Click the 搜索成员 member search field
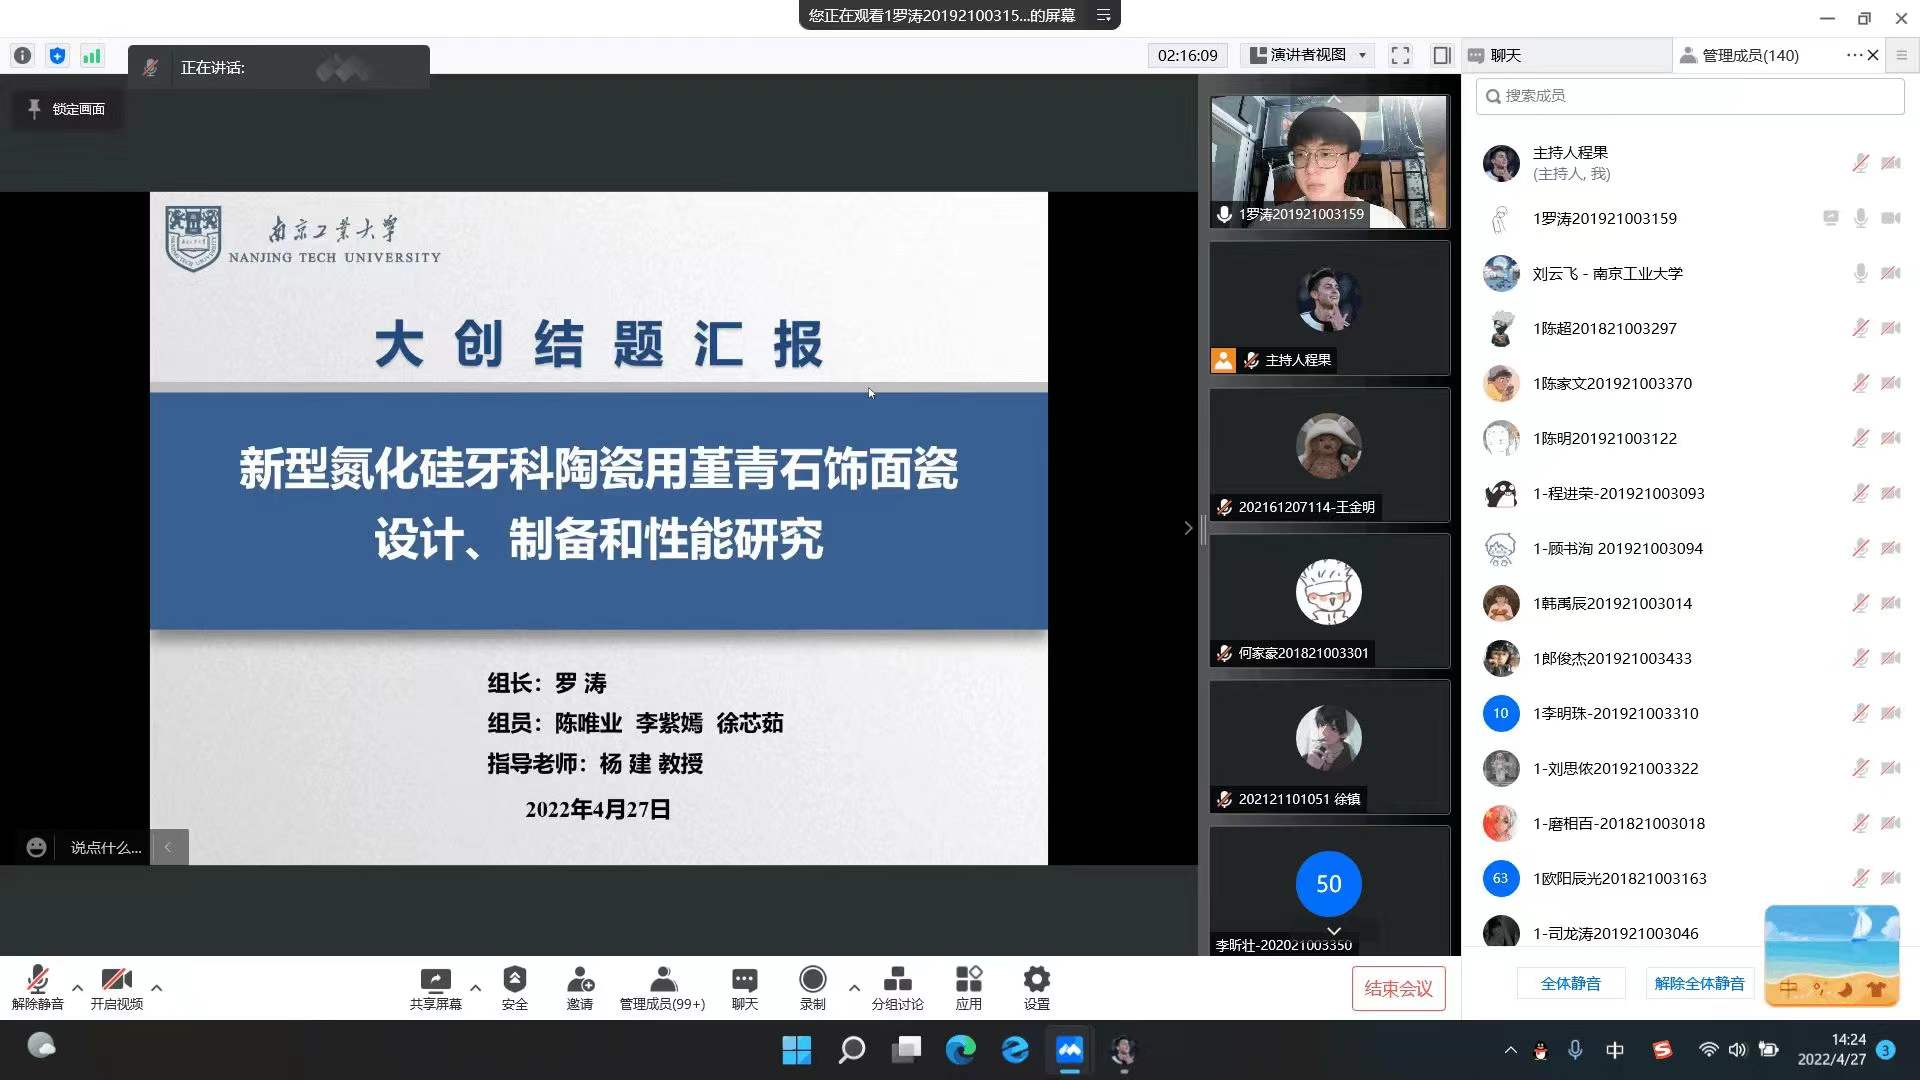The width and height of the screenshot is (1920, 1080). (1690, 96)
